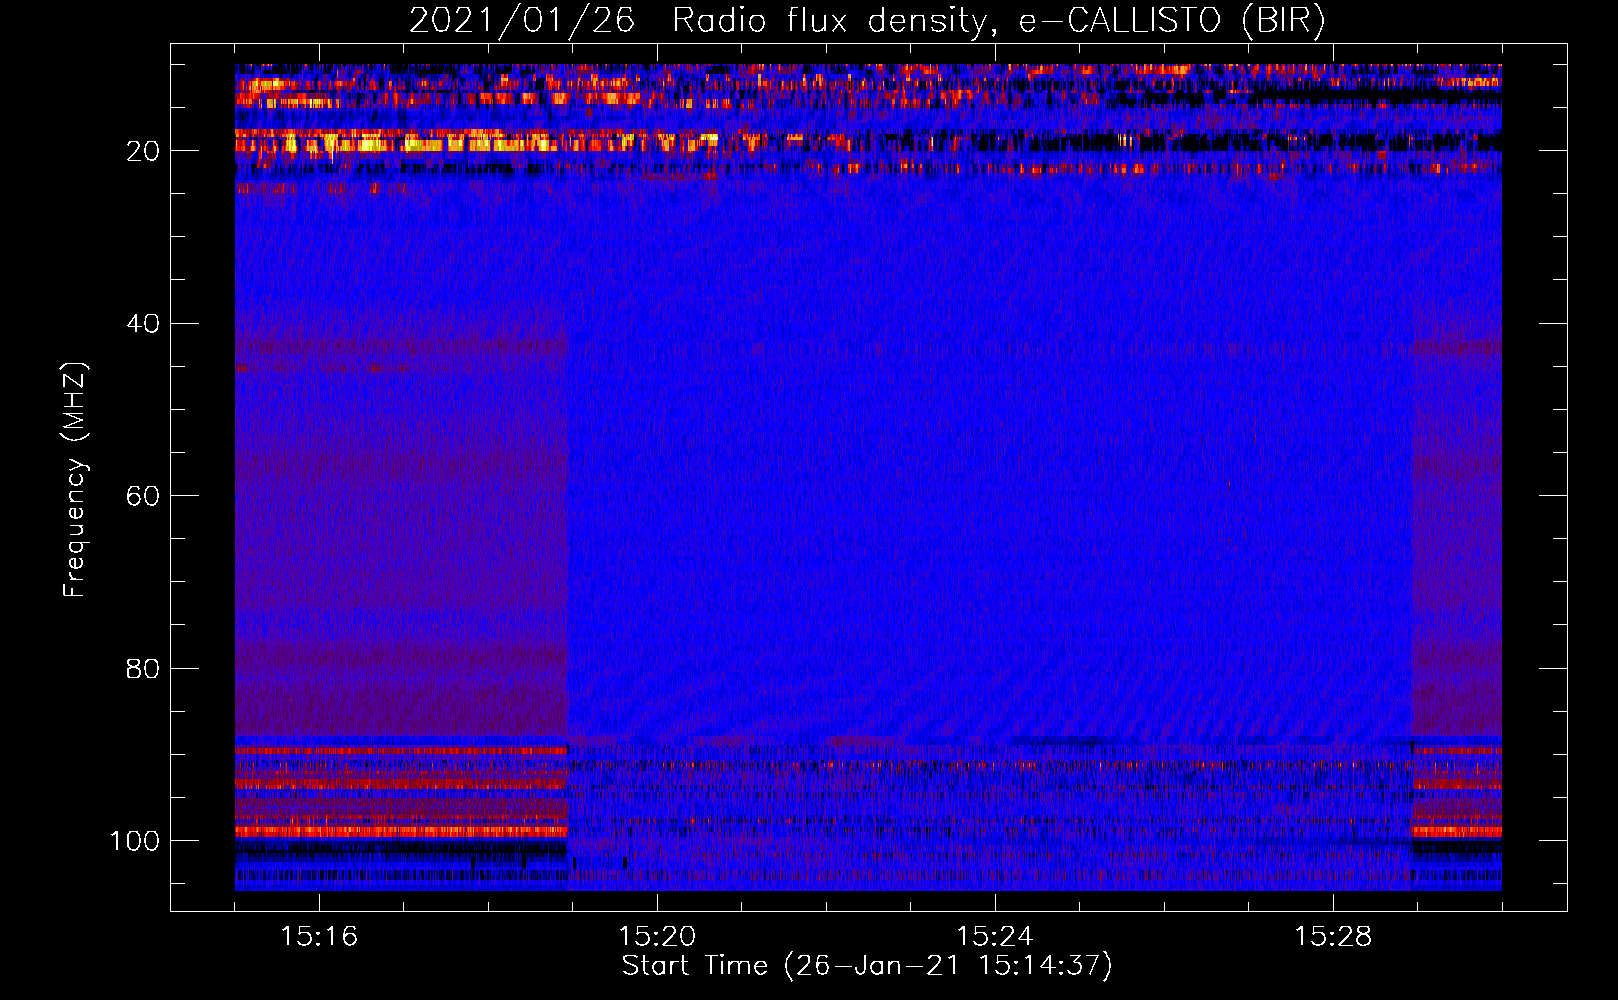This screenshot has height=1000, width=1618.
Task: Click the 'Frequency (MHZ)' axis label
Action: point(75,480)
